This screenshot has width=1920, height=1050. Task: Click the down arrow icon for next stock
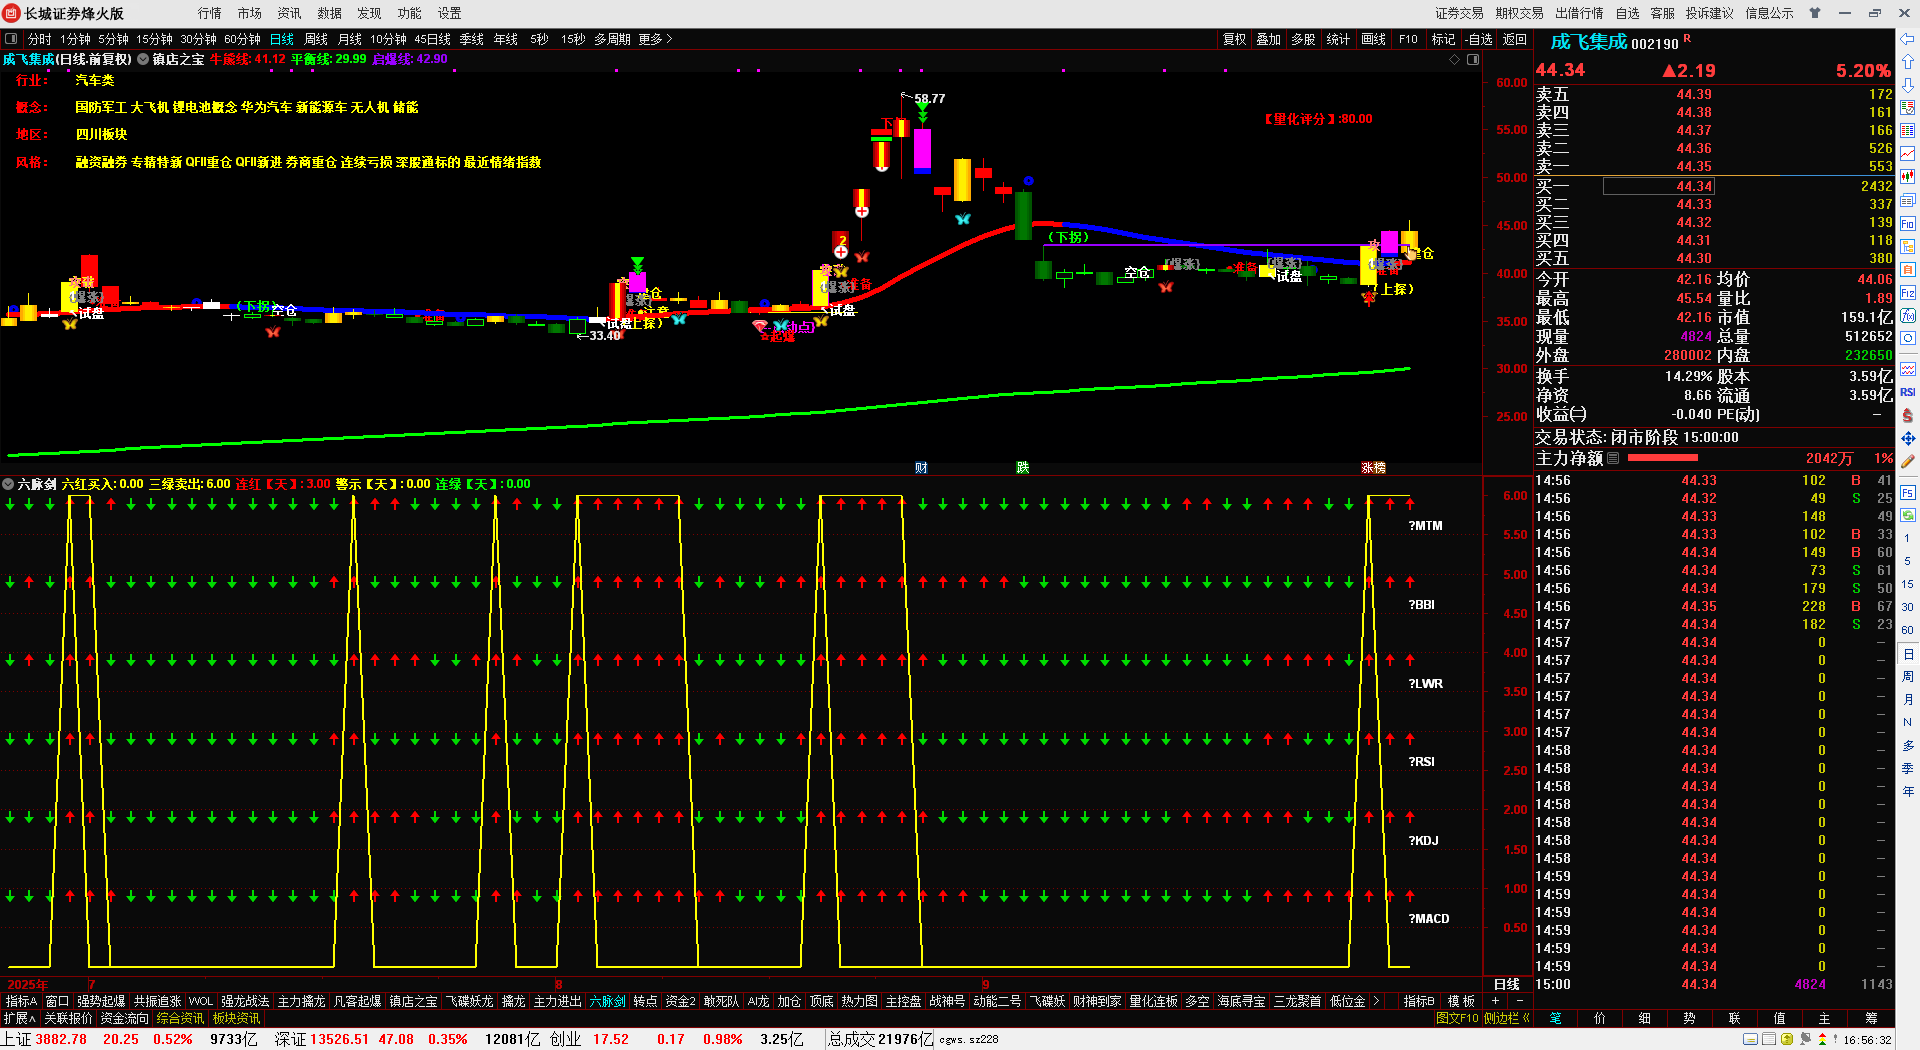[x=1908, y=85]
